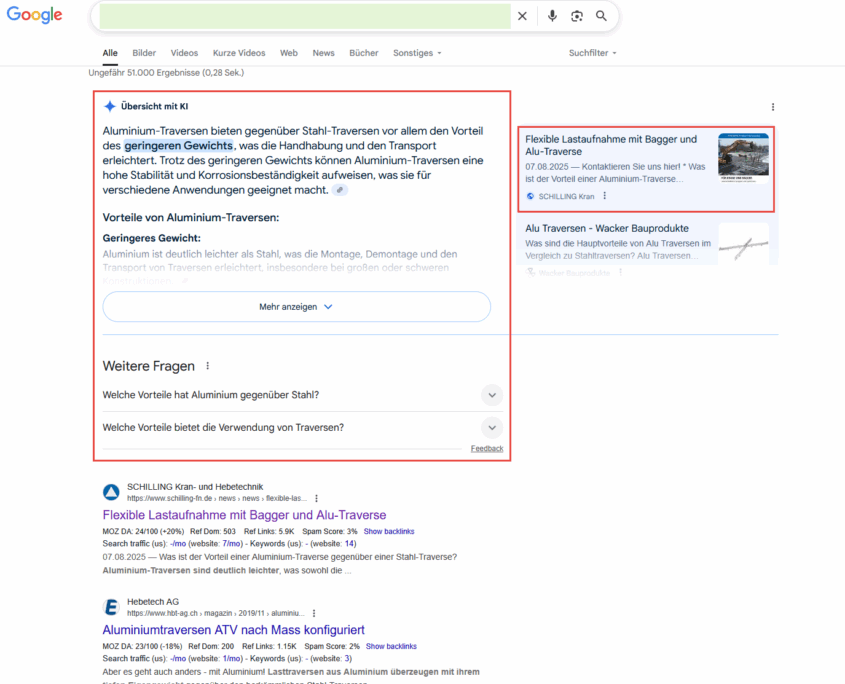Click Hebetech AG site name

(x=153, y=602)
